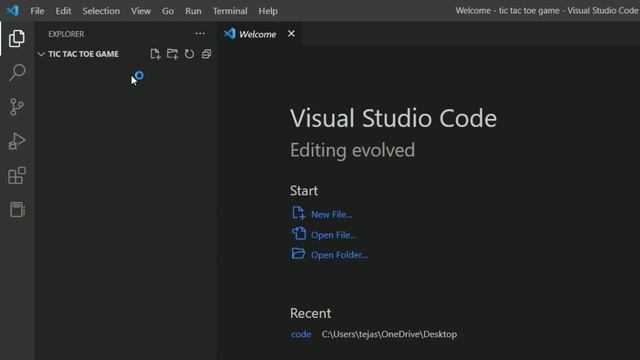The image size is (640, 360).
Task: Open the Search view icon
Action: 17,72
